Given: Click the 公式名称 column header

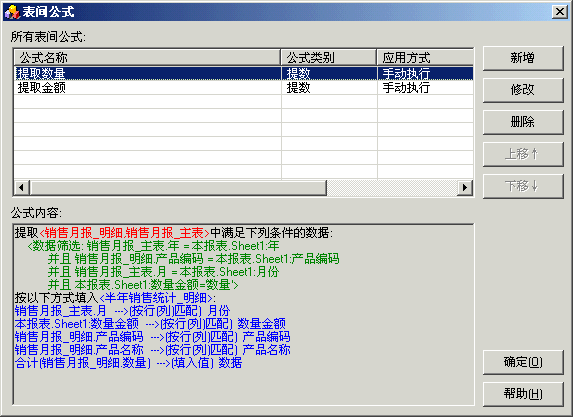Looking at the screenshot, I should tap(147, 58).
